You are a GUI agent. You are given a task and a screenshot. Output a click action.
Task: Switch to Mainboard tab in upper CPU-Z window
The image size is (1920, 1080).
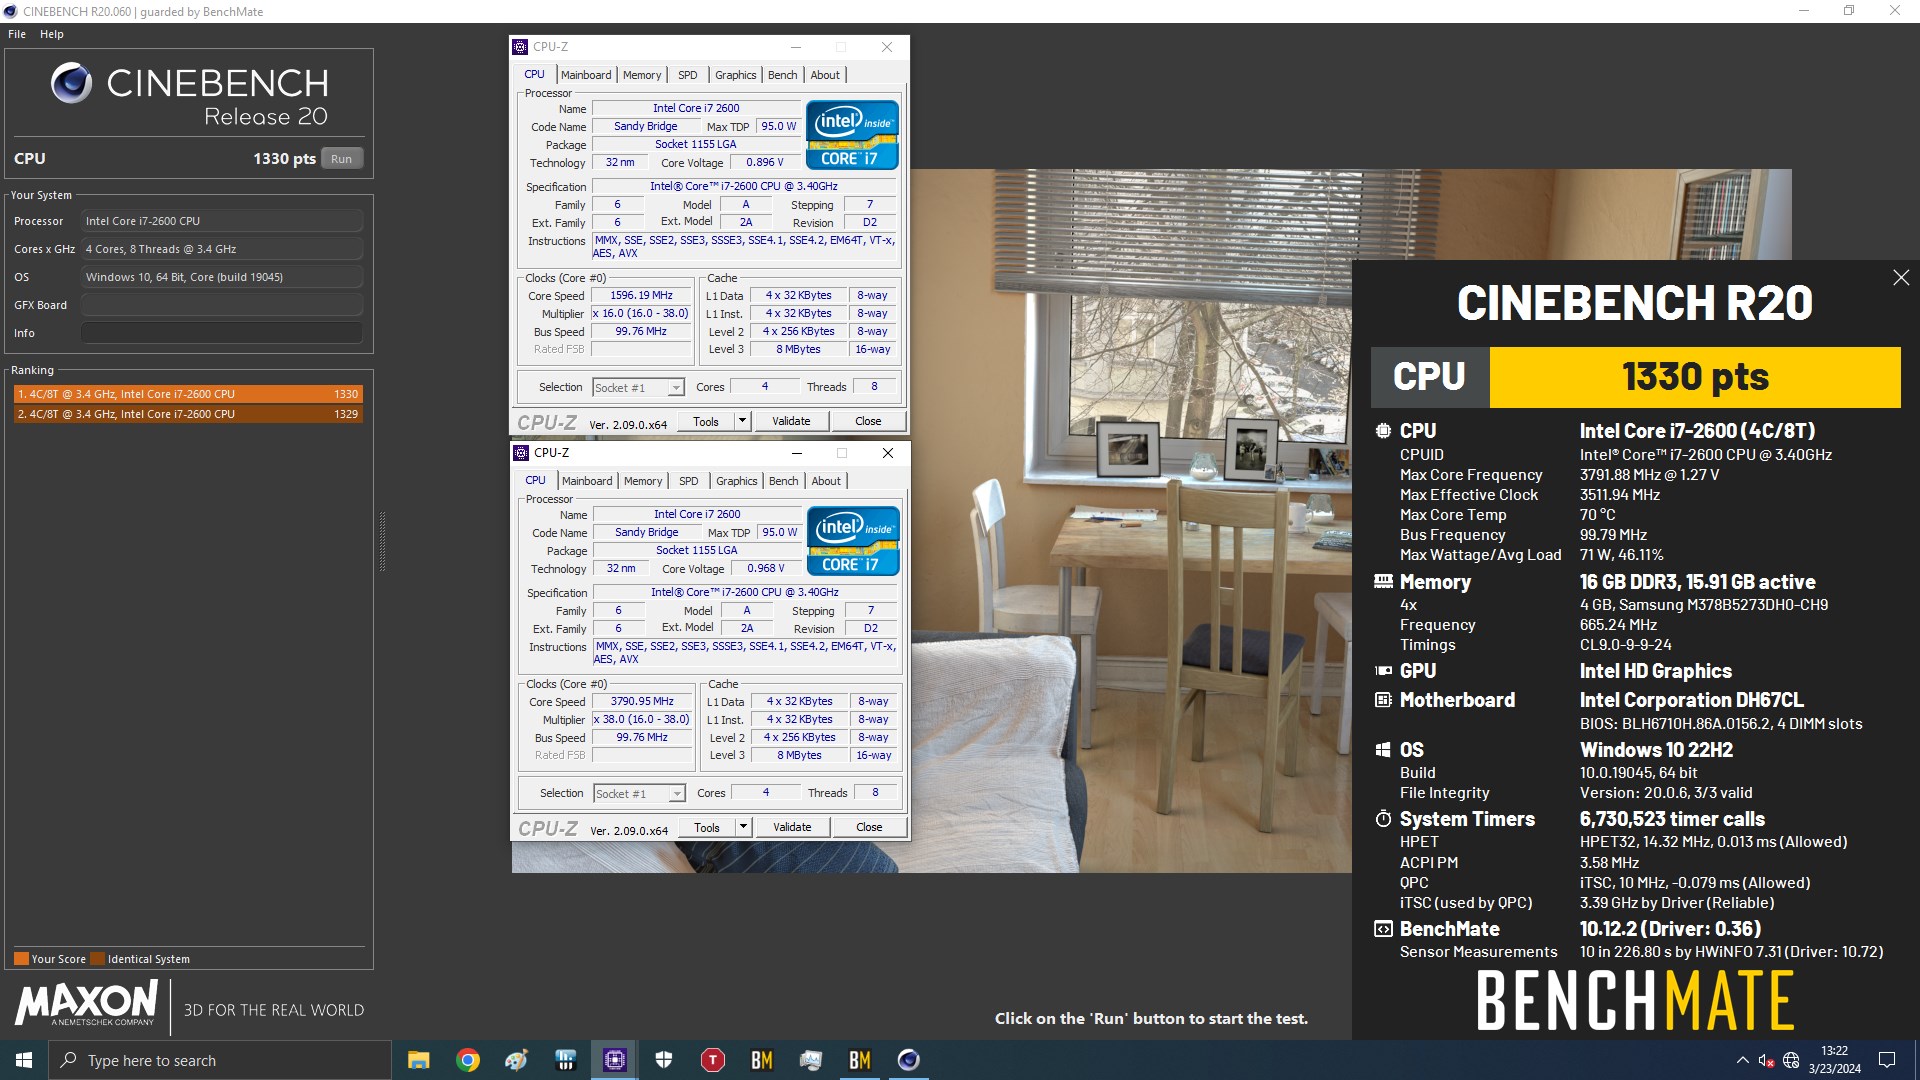pos(586,75)
